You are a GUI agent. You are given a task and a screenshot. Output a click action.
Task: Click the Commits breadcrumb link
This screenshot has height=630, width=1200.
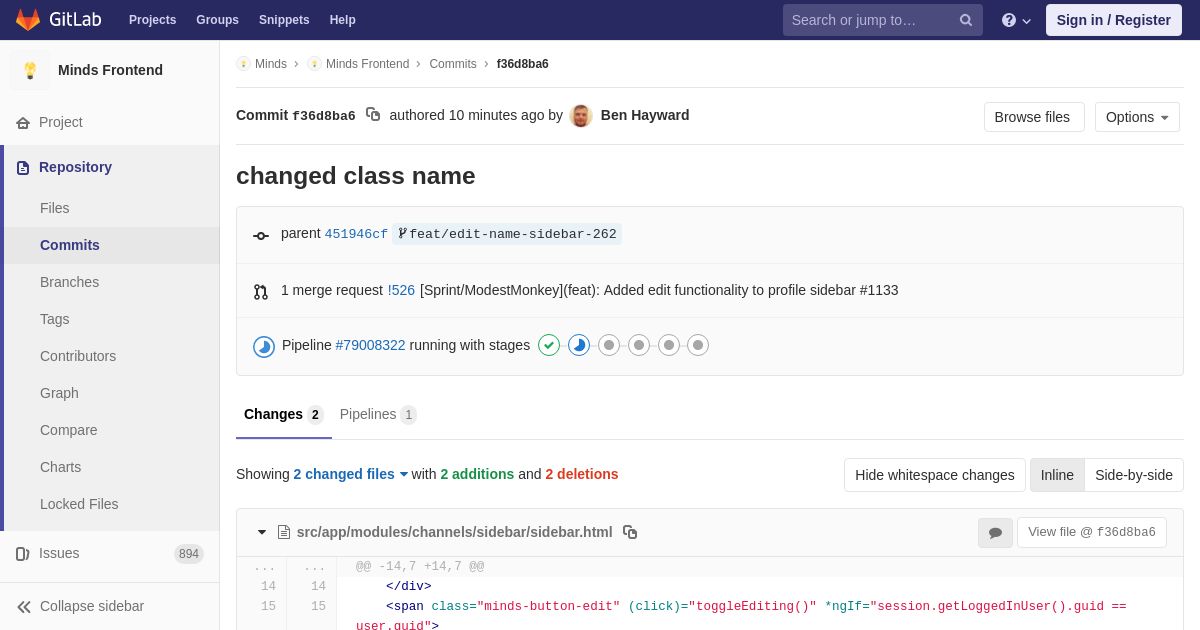453,64
